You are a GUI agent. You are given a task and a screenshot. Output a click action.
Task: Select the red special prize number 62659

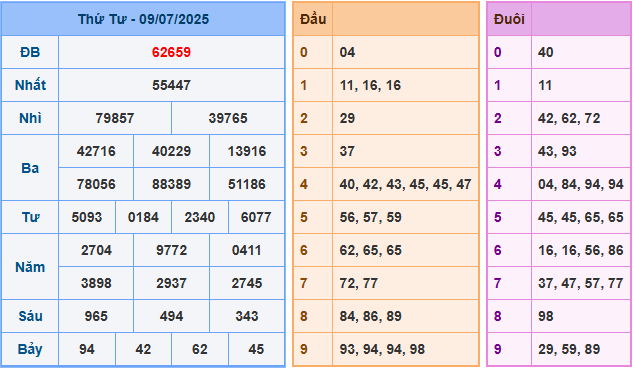coord(171,52)
